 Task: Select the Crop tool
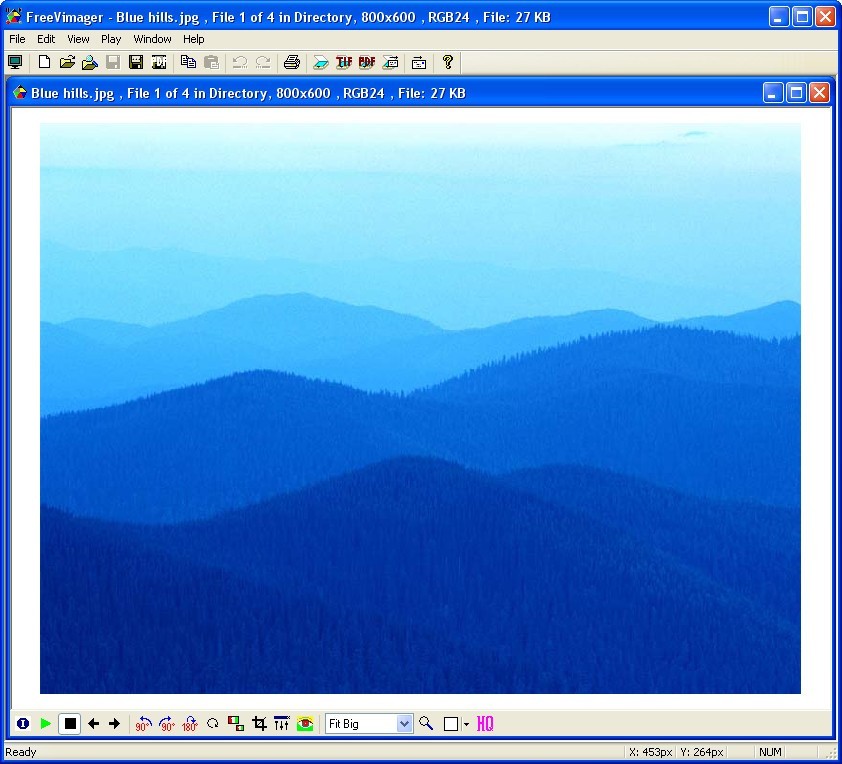pos(257,723)
